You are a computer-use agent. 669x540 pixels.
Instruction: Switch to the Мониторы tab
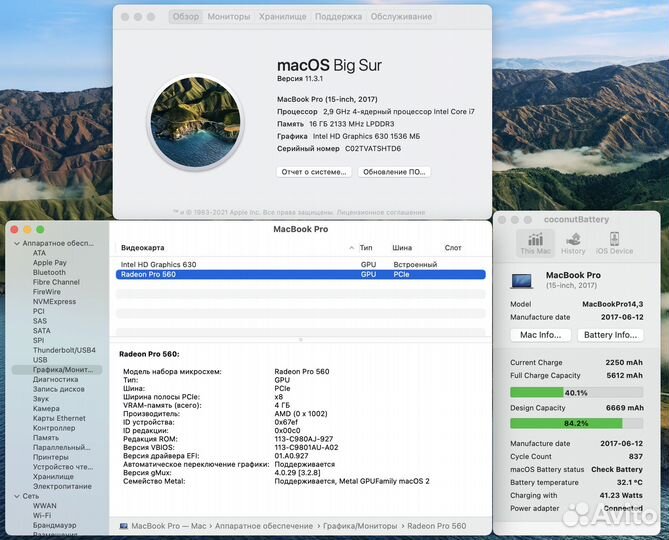[x=229, y=17]
